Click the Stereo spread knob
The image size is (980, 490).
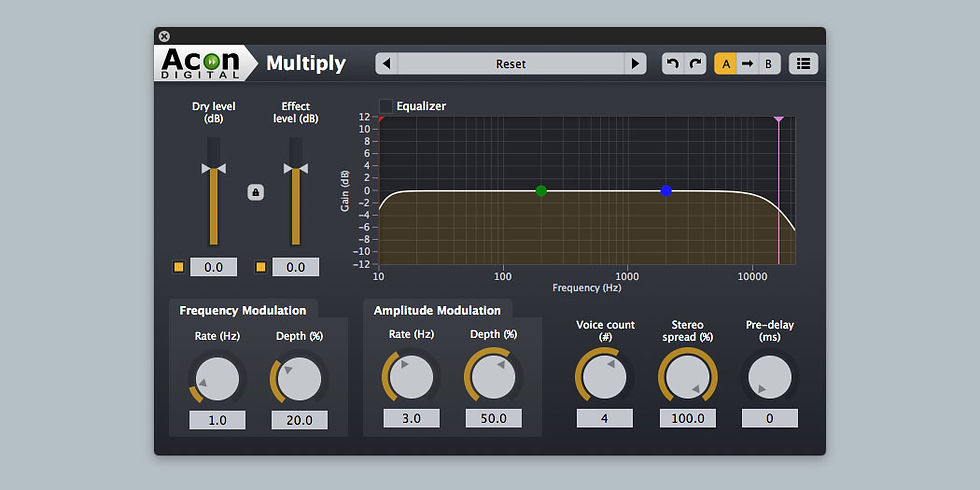click(x=688, y=377)
